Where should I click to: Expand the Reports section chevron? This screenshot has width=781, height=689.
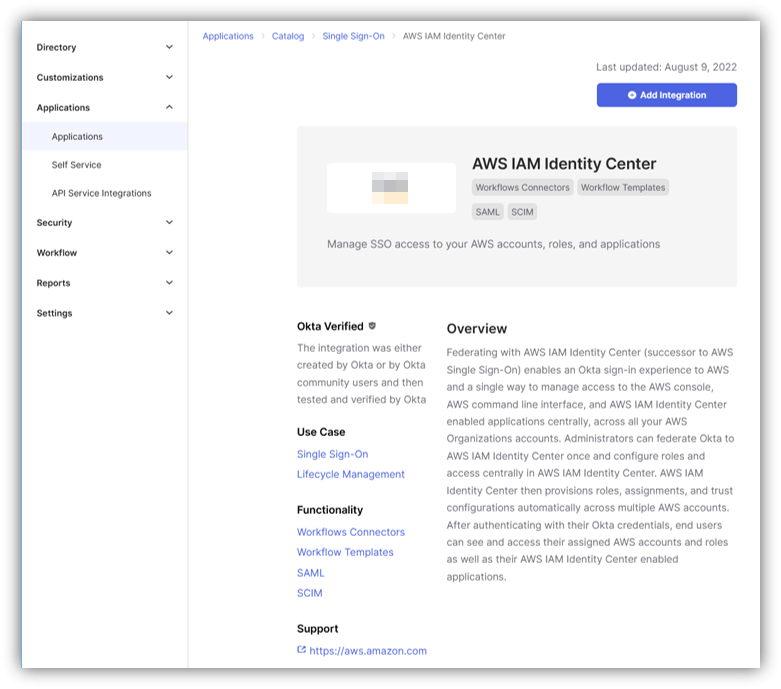point(169,282)
